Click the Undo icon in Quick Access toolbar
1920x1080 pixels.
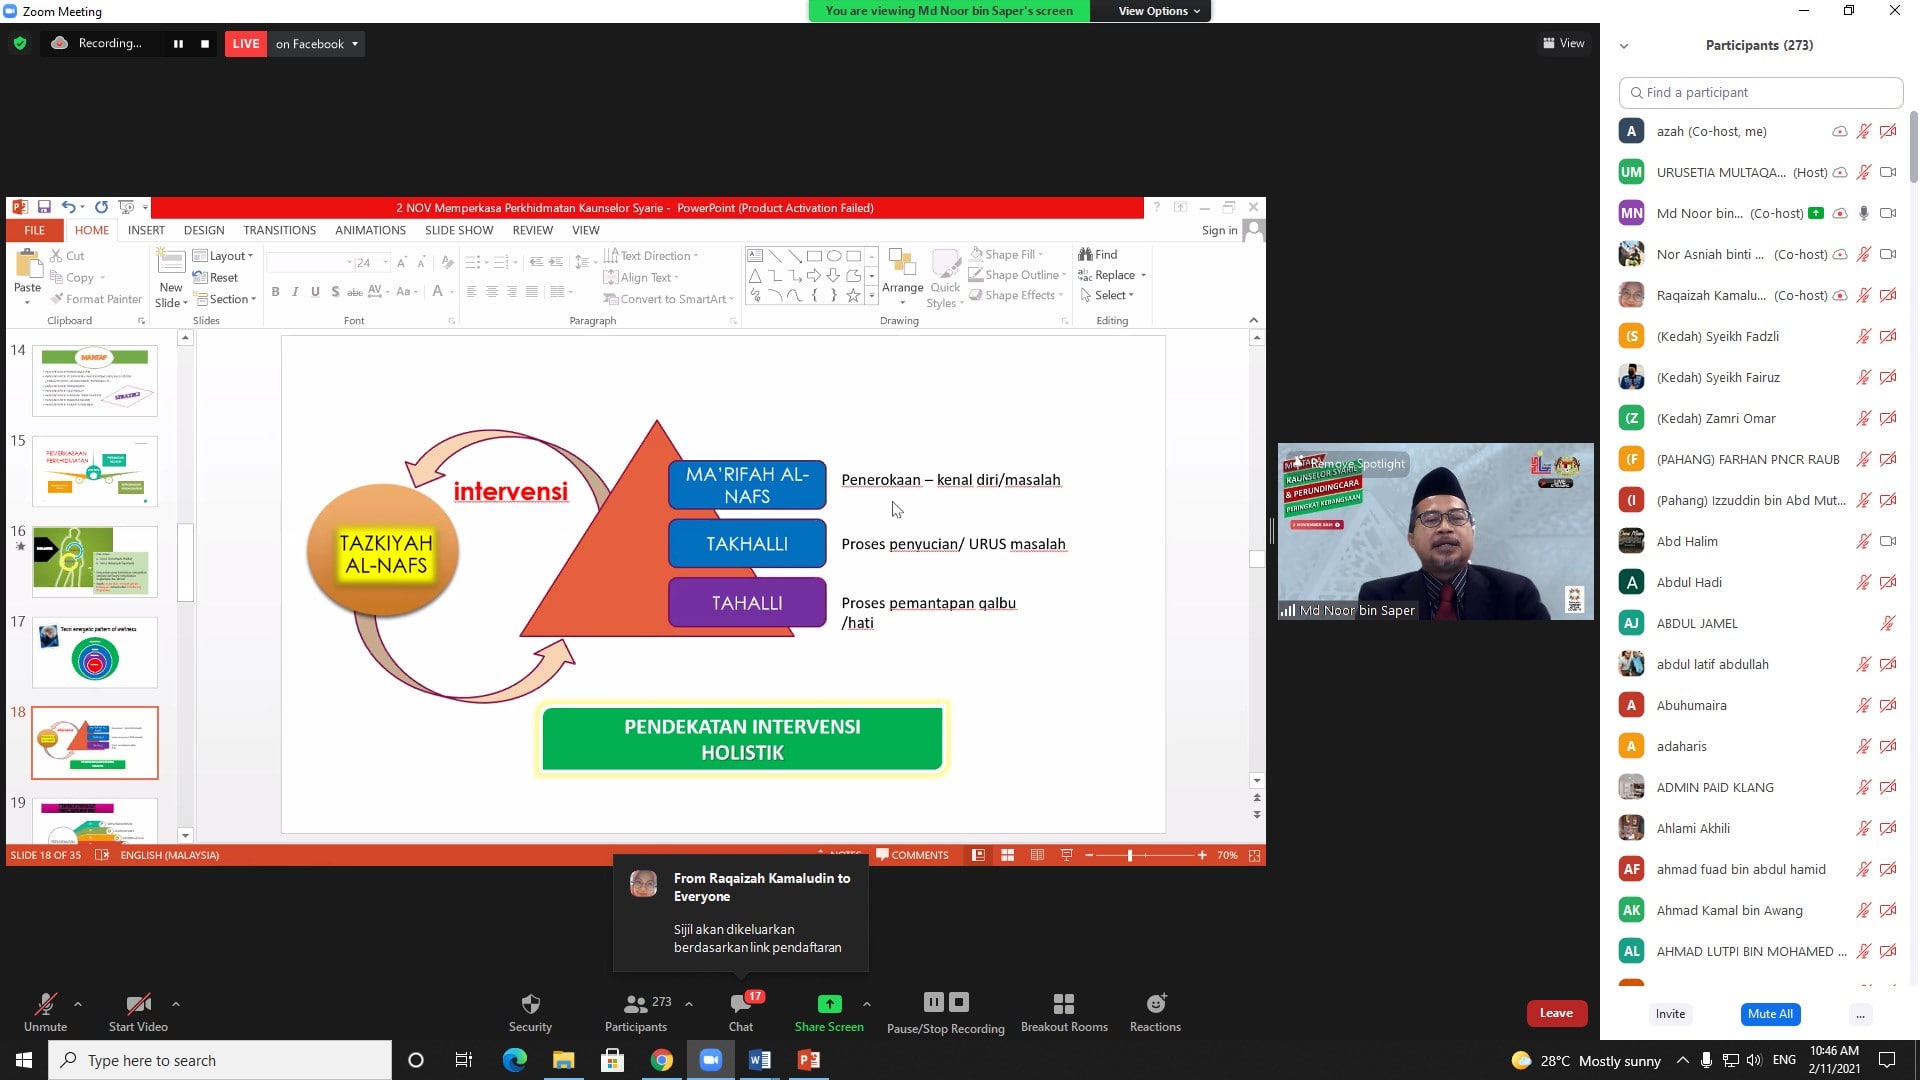point(71,207)
